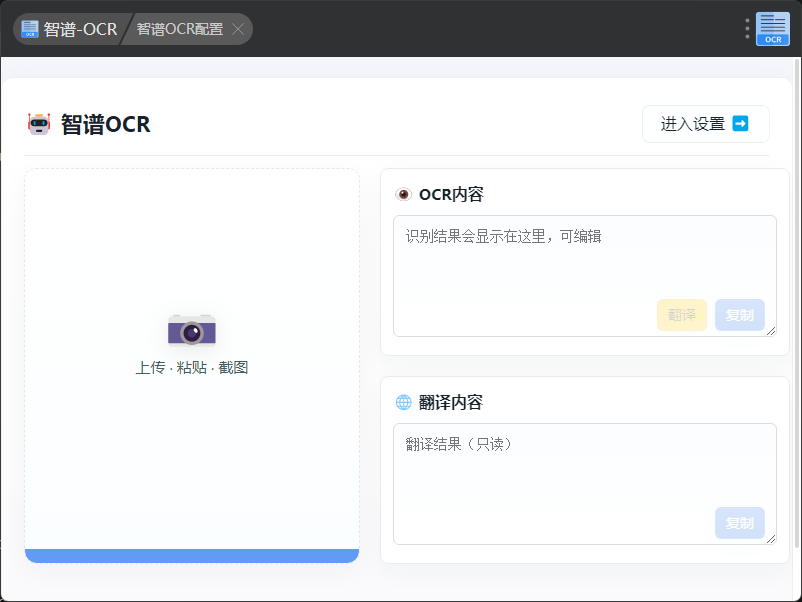Click 复制 button in 翻译内容 panel
802x602 pixels.
click(740, 523)
